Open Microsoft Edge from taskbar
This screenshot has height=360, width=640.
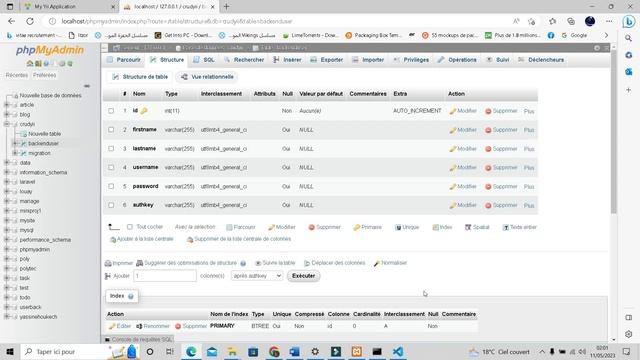191,351
